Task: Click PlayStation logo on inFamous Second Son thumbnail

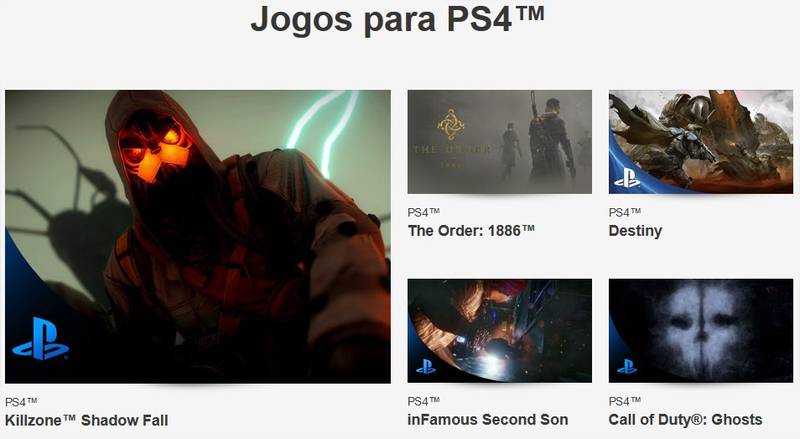Action: [x=426, y=367]
